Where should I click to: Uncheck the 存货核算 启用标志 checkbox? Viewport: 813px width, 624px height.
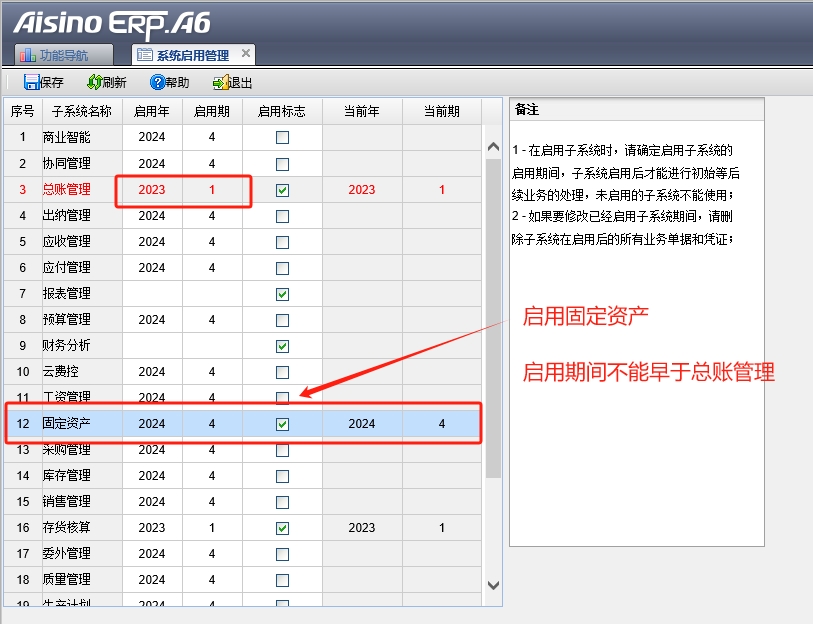(283, 527)
